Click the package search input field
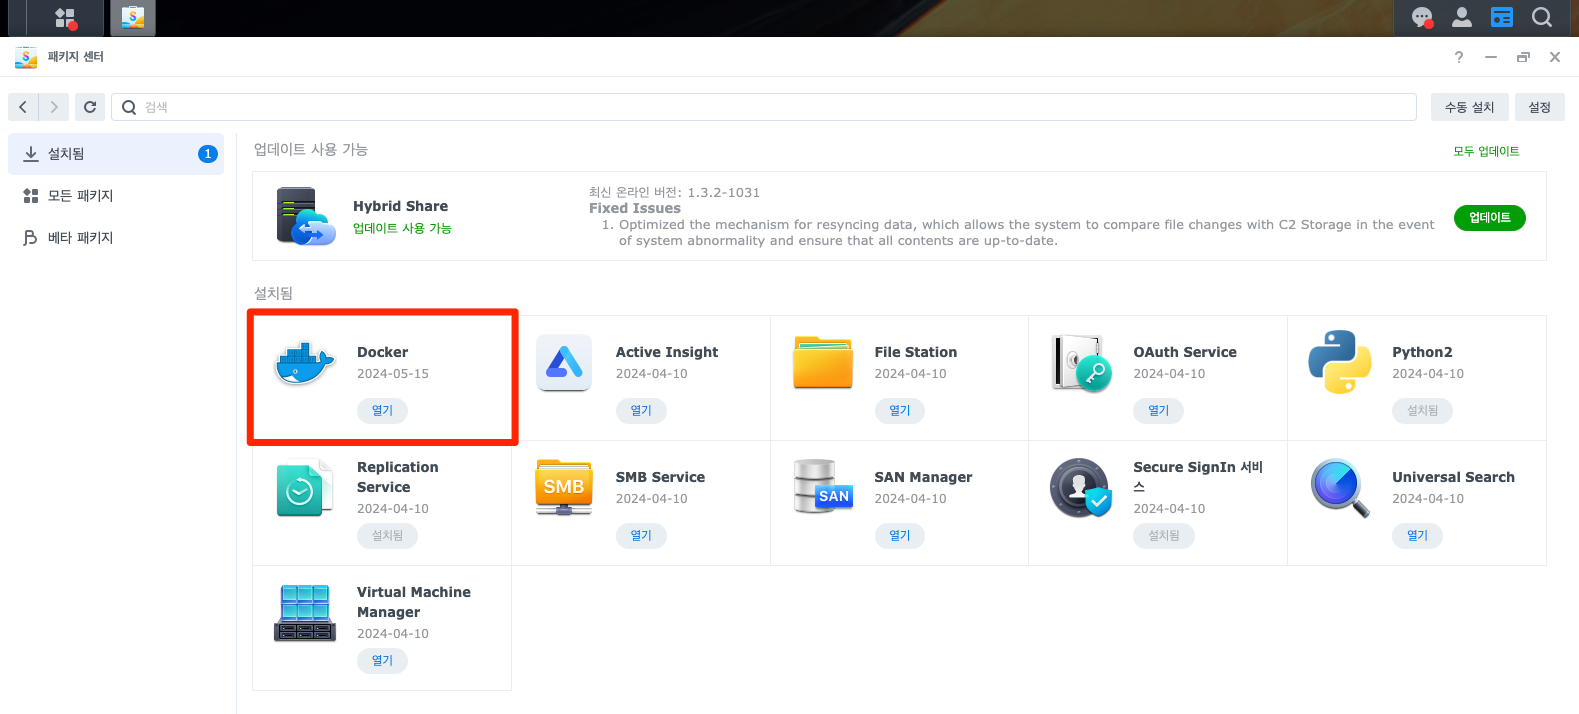 click(764, 107)
